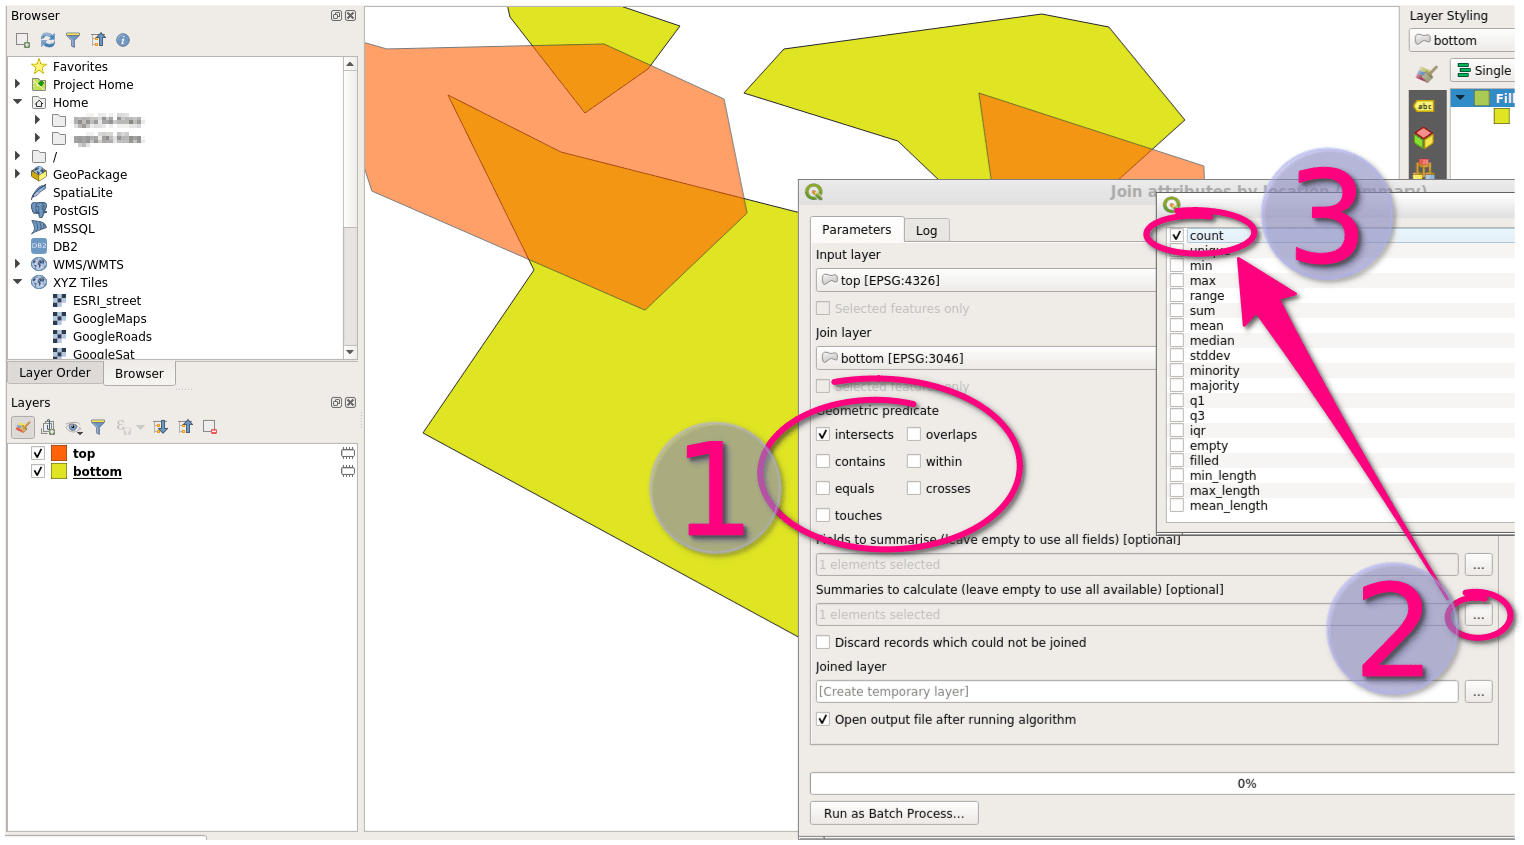Open the Layer Styling panel paintbrush icon
This screenshot has width=1524, height=845.
pos(1426,73)
